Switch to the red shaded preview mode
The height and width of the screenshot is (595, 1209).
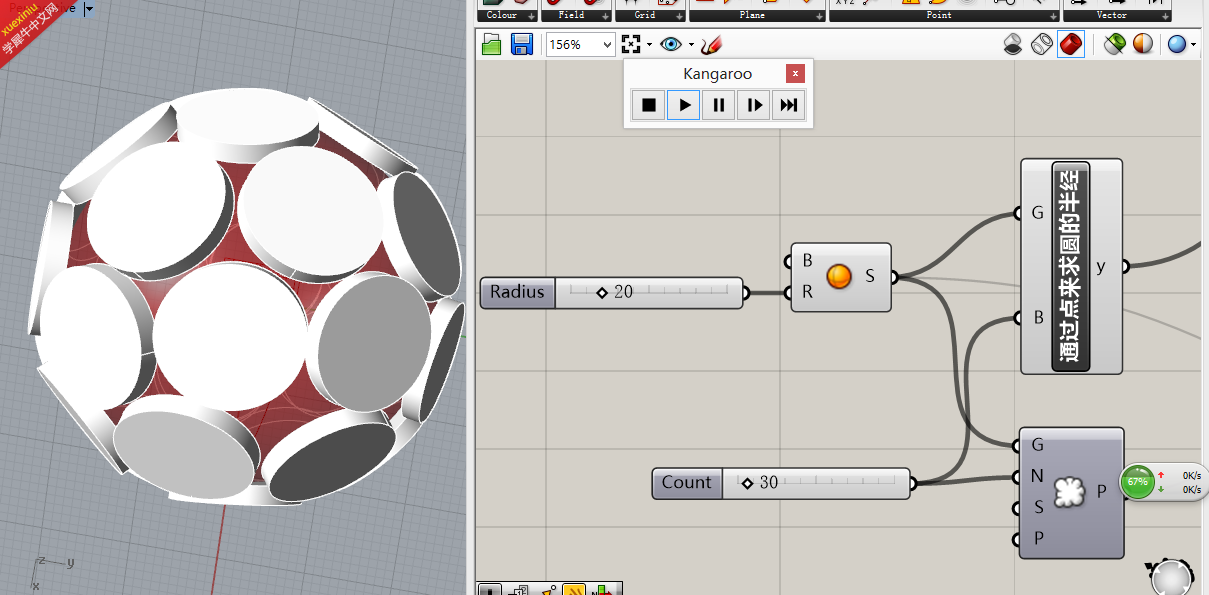(x=1071, y=44)
